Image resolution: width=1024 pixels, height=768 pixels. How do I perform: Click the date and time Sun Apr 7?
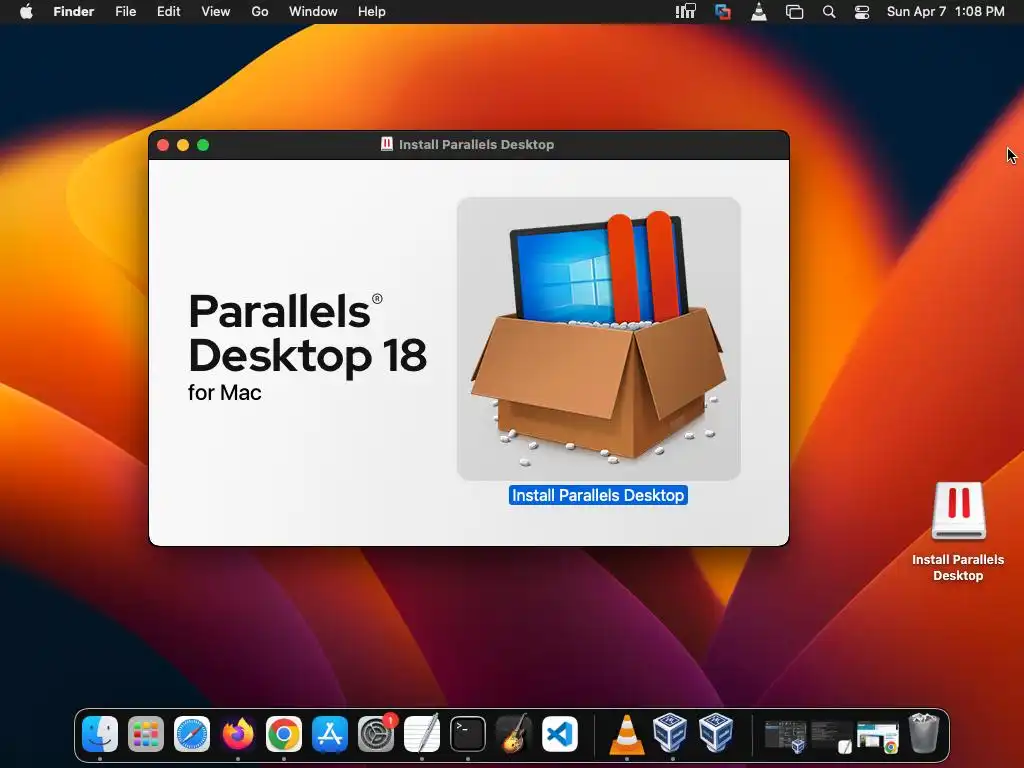946,11
